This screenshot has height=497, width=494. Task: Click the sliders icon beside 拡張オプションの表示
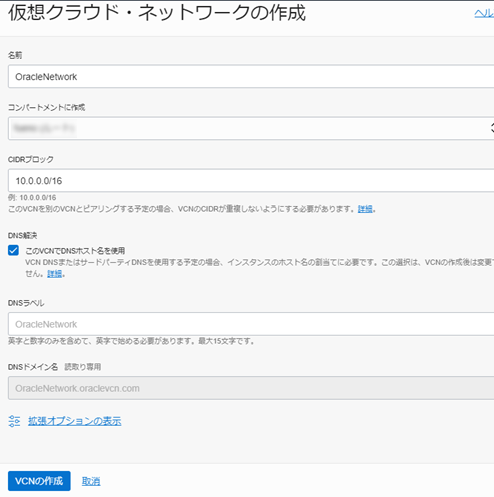coord(14,421)
